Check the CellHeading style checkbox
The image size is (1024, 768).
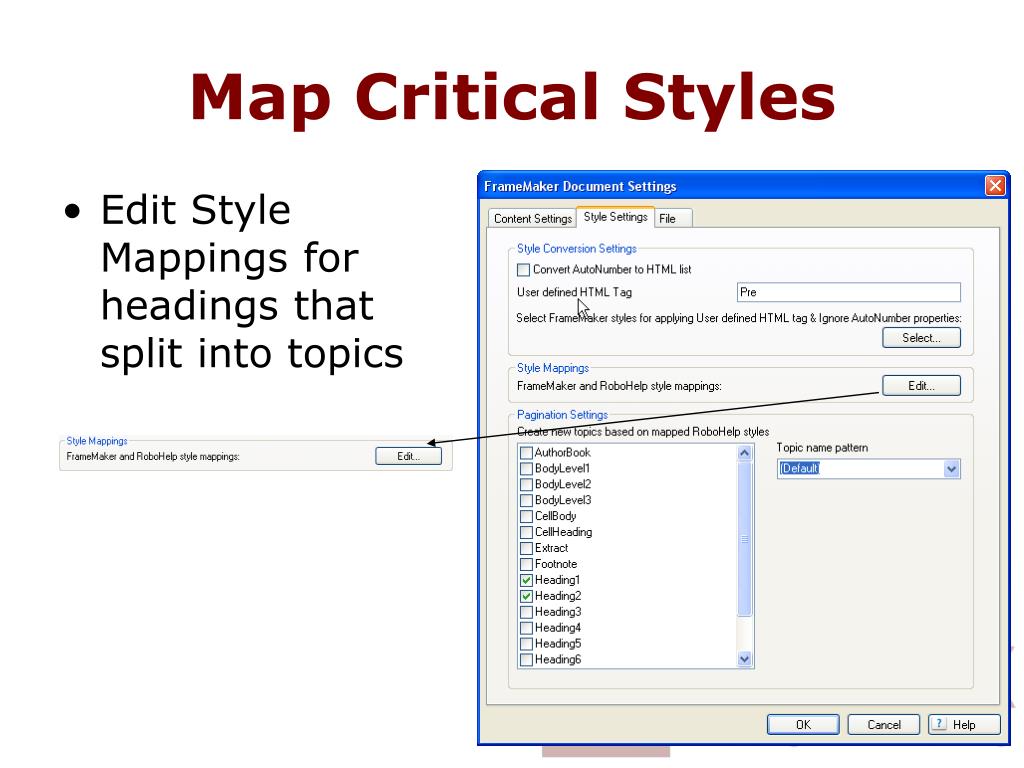526,532
